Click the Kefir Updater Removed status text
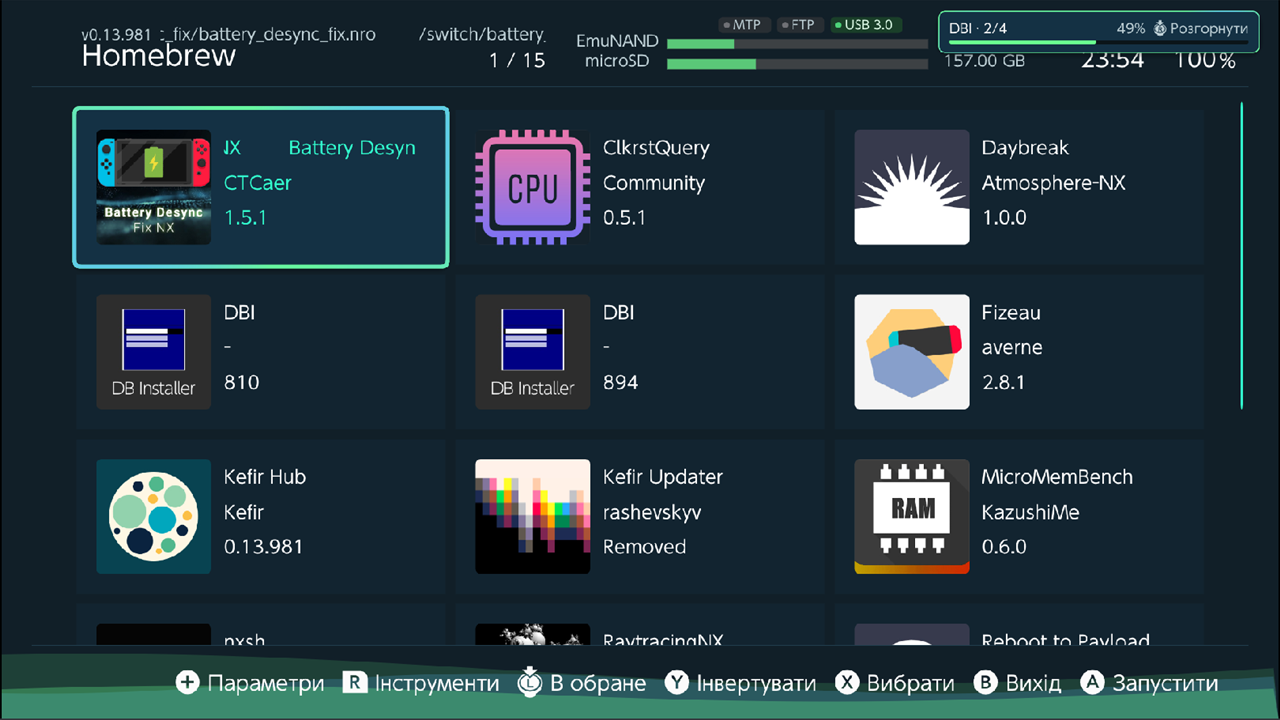The width and height of the screenshot is (1280, 720). click(x=644, y=547)
